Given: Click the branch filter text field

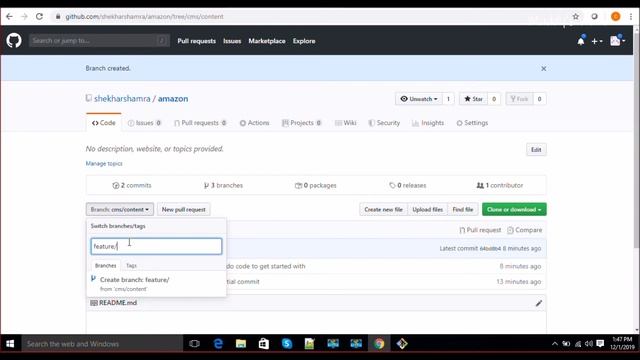Looking at the screenshot, I should click(156, 247).
